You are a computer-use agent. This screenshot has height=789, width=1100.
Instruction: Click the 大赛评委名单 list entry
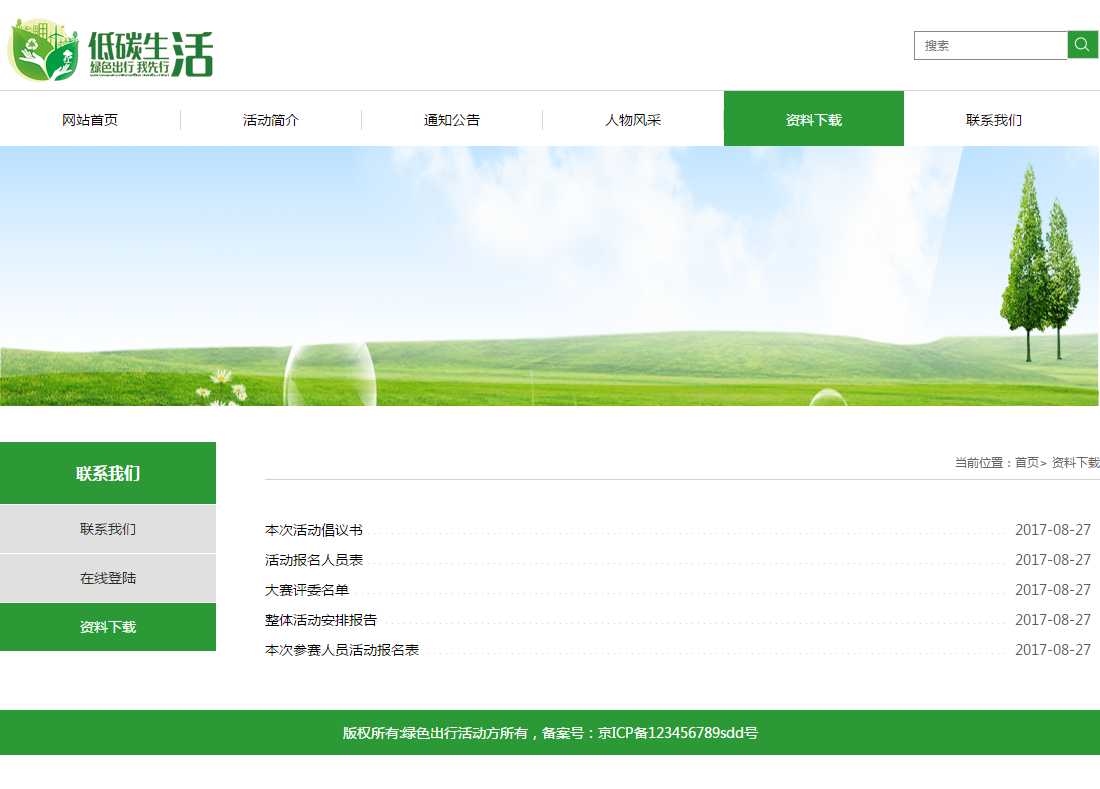coord(307,590)
